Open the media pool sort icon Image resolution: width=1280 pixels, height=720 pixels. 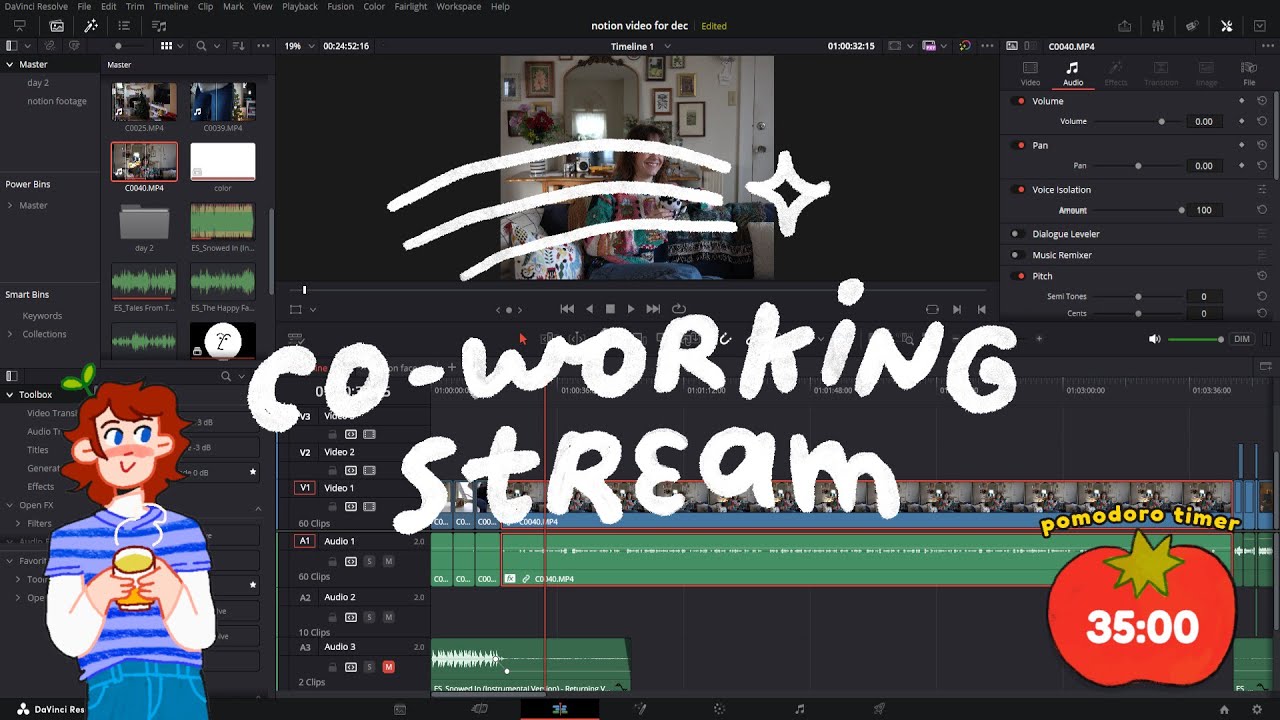pyautogui.click(x=238, y=46)
